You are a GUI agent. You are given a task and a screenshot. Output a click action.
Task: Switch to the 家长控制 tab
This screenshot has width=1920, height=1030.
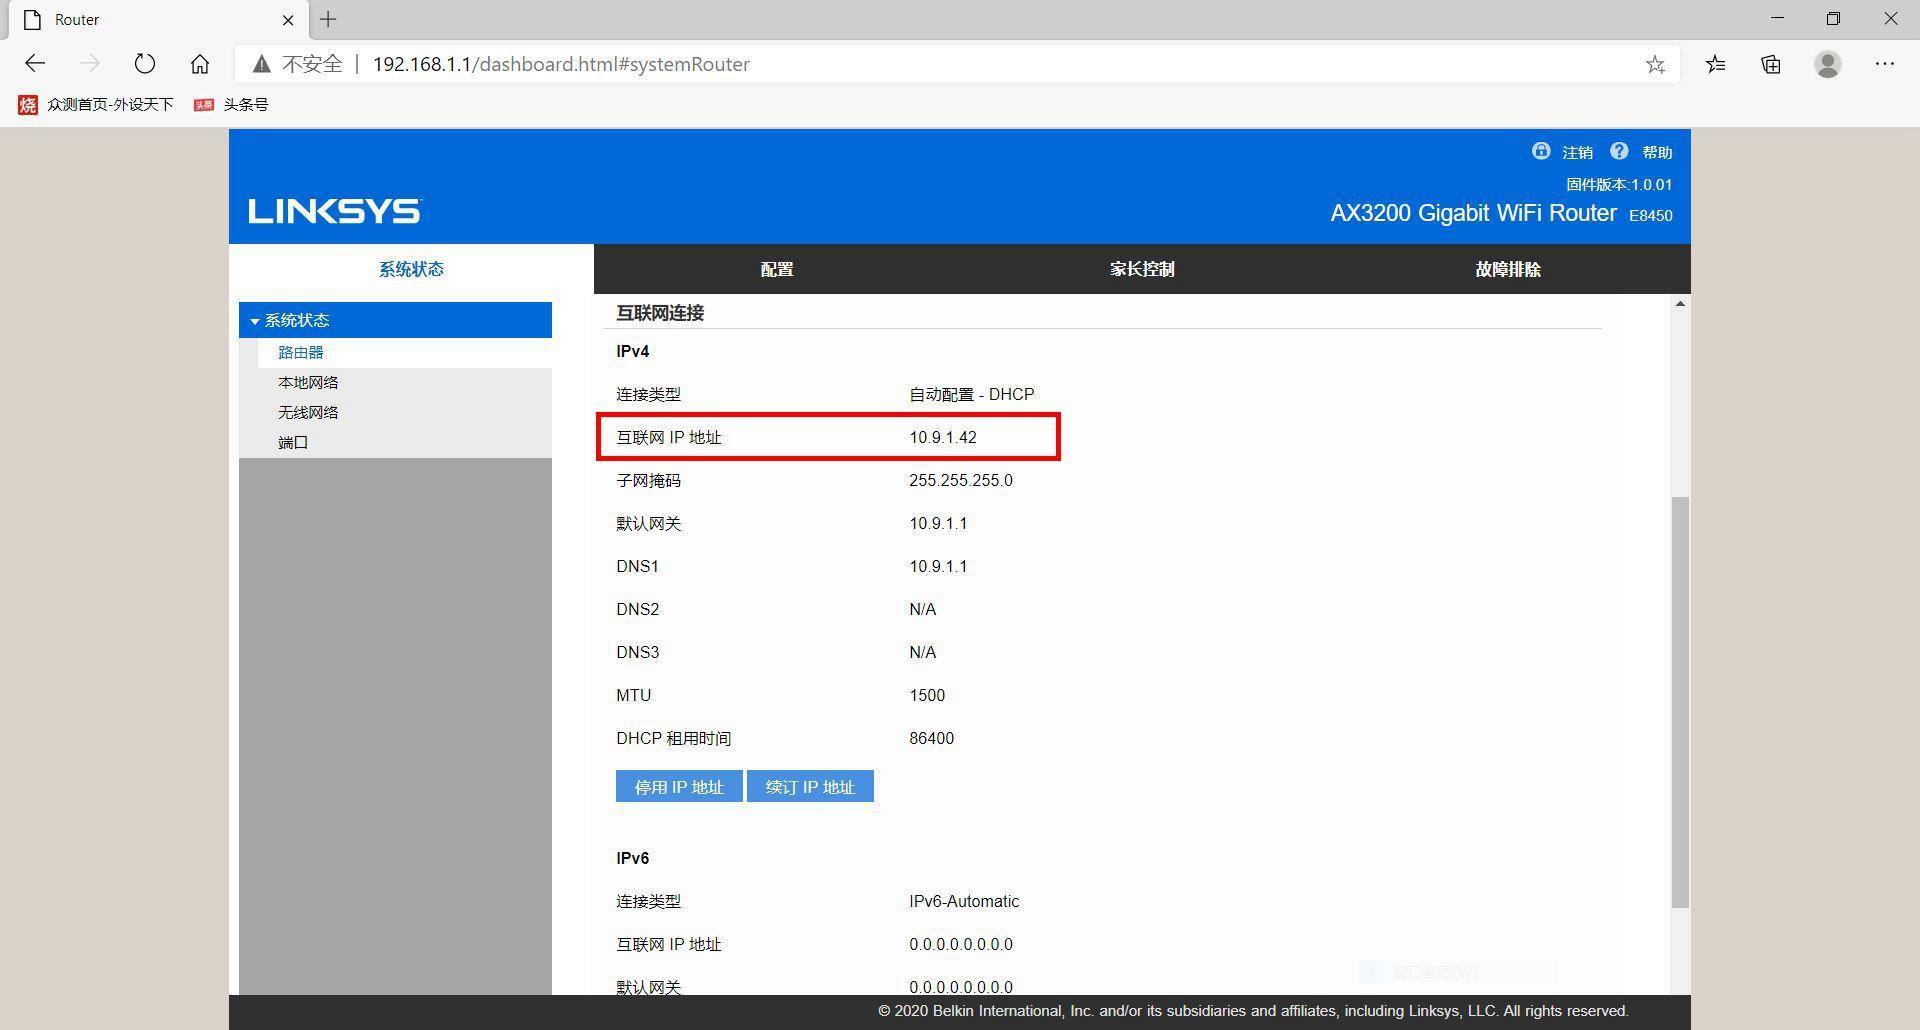(1141, 268)
